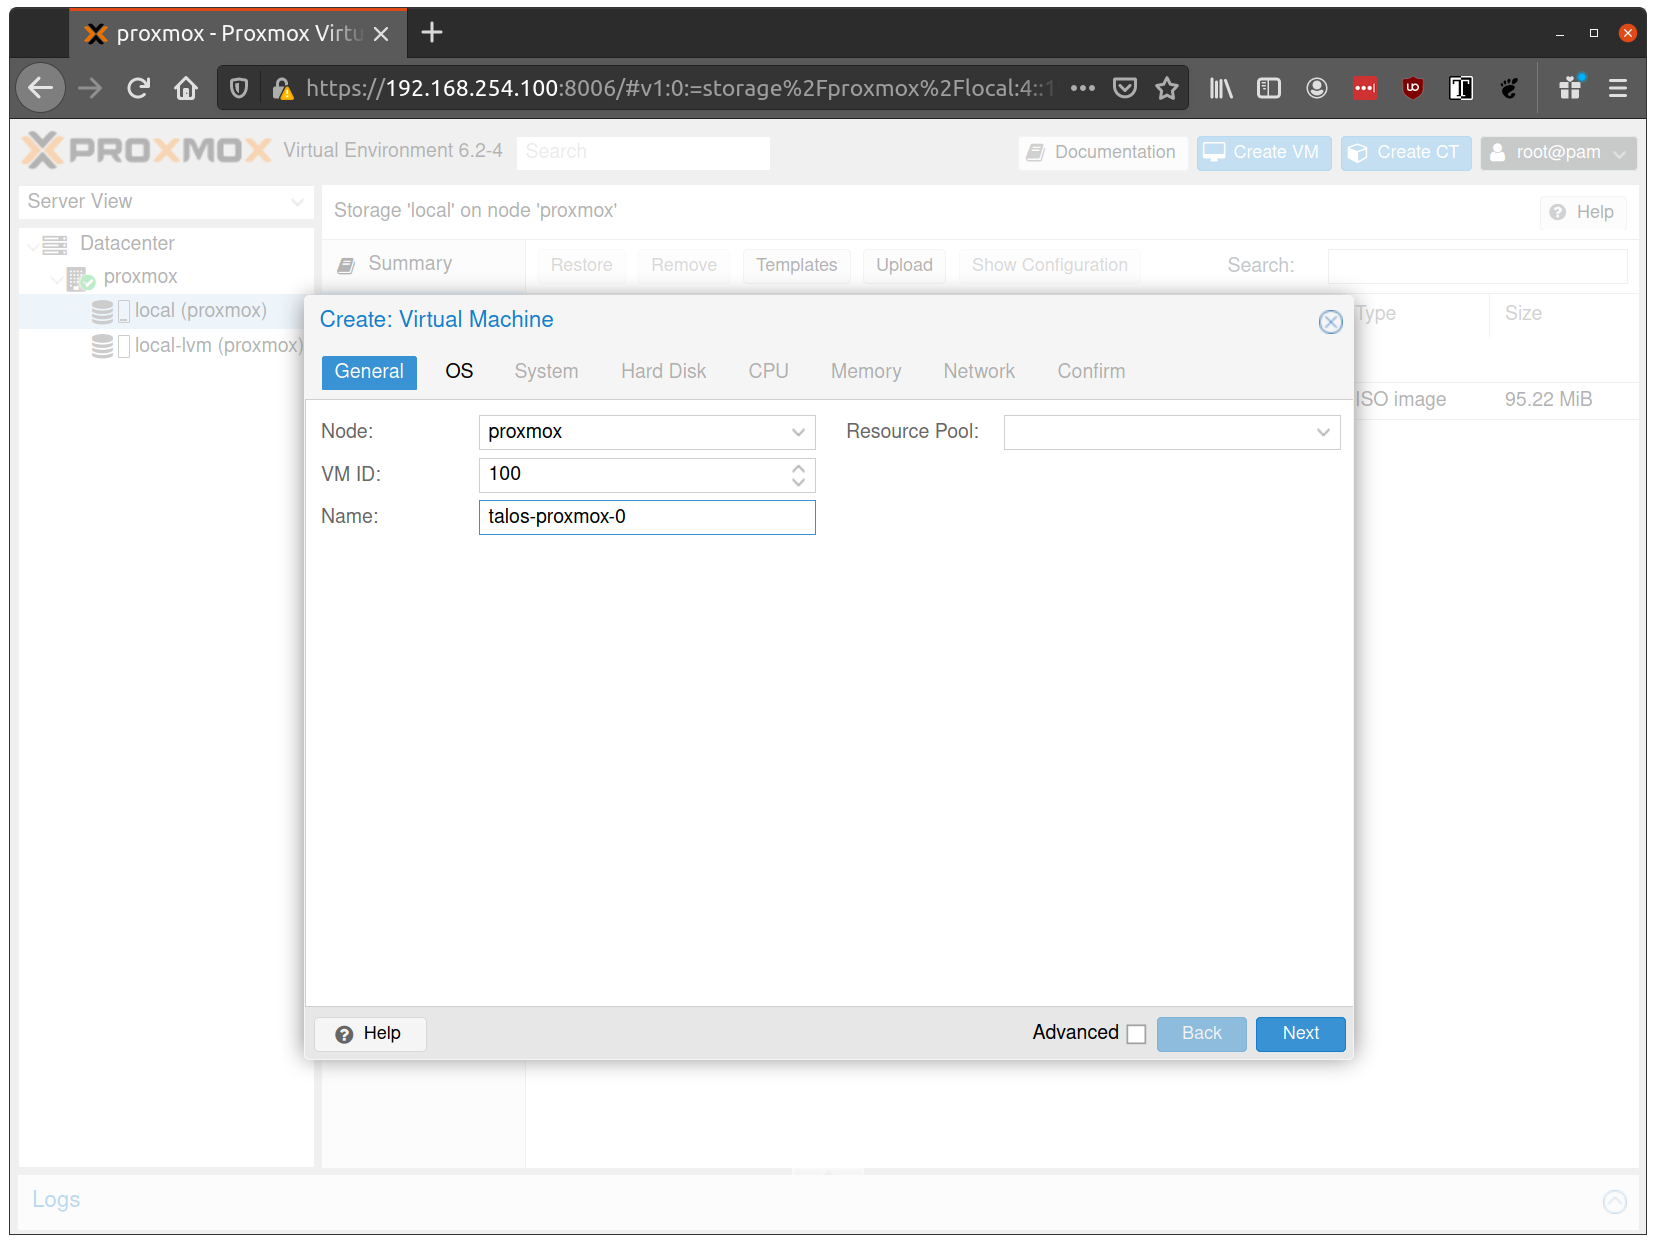Open Documentation button
The height and width of the screenshot is (1244, 1656).
click(1102, 153)
